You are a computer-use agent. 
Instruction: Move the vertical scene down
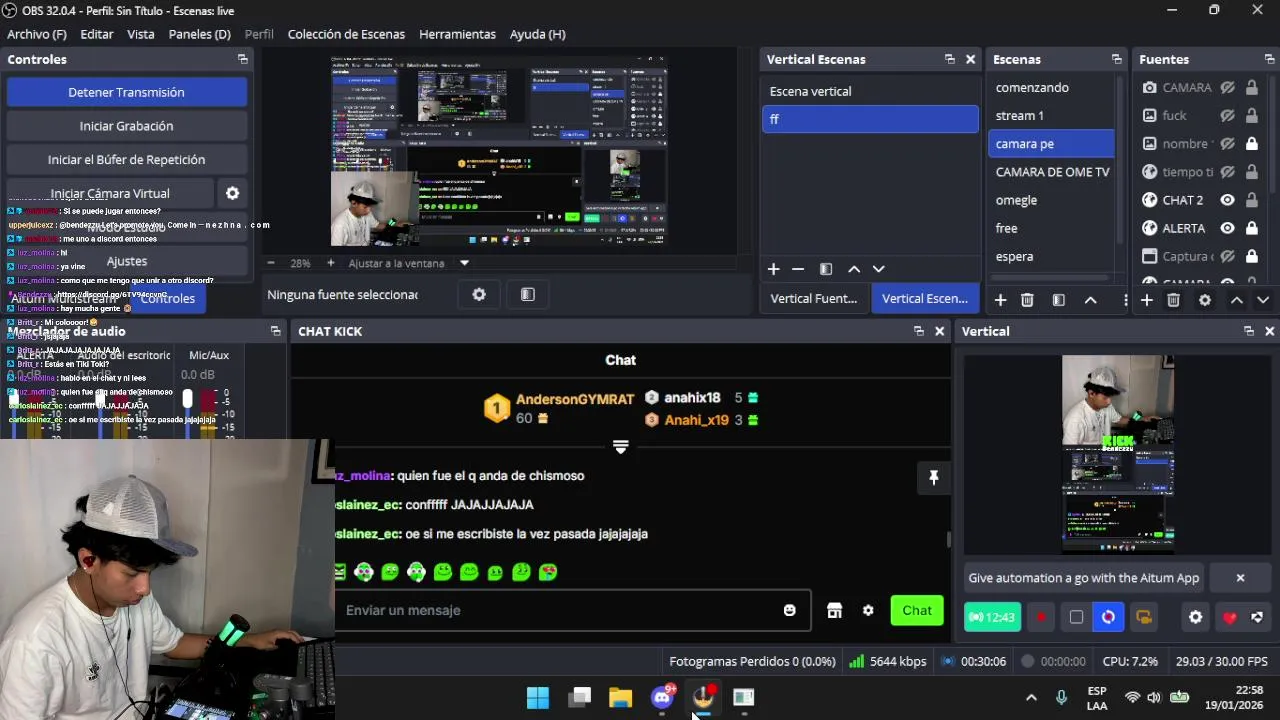[879, 269]
